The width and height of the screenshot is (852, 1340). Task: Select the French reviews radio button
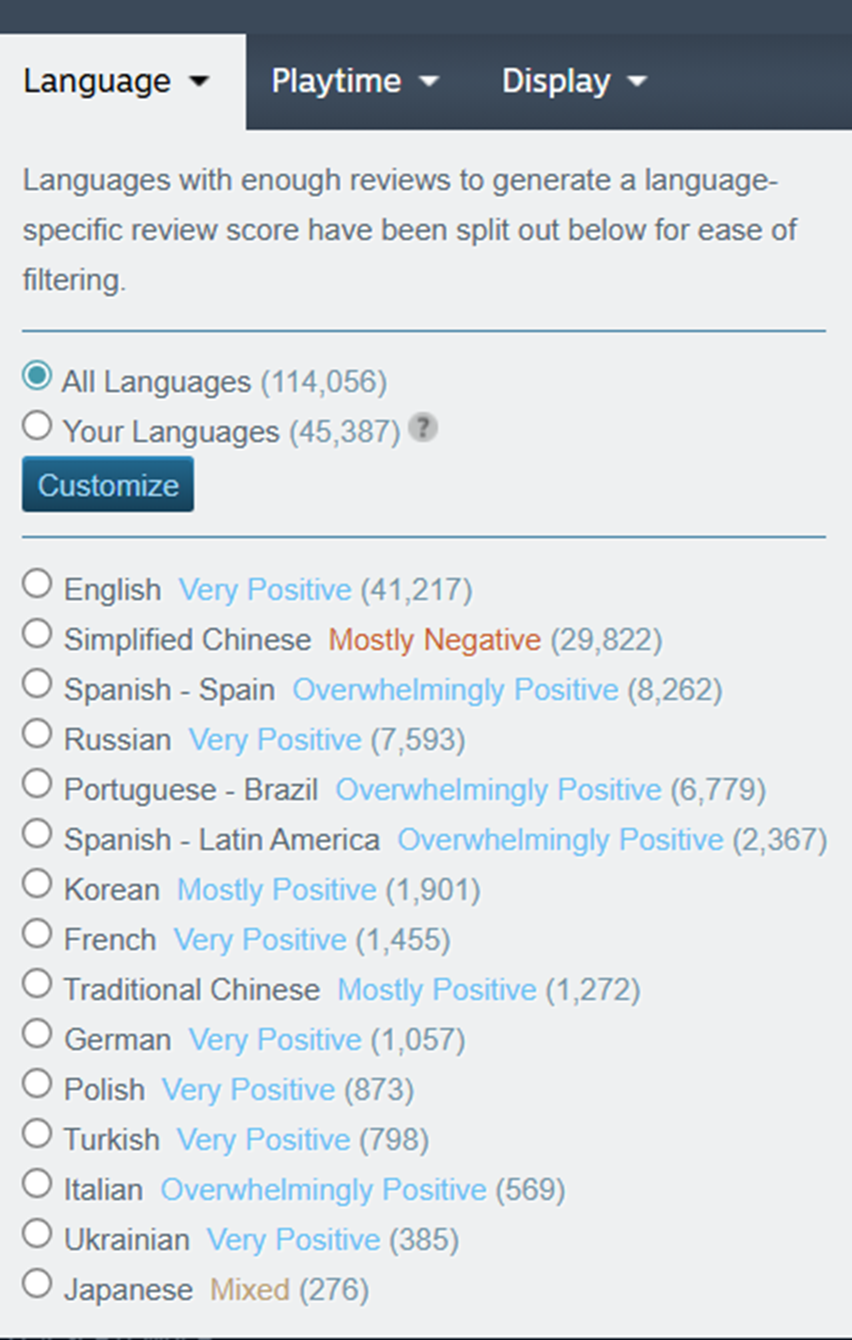click(37, 934)
